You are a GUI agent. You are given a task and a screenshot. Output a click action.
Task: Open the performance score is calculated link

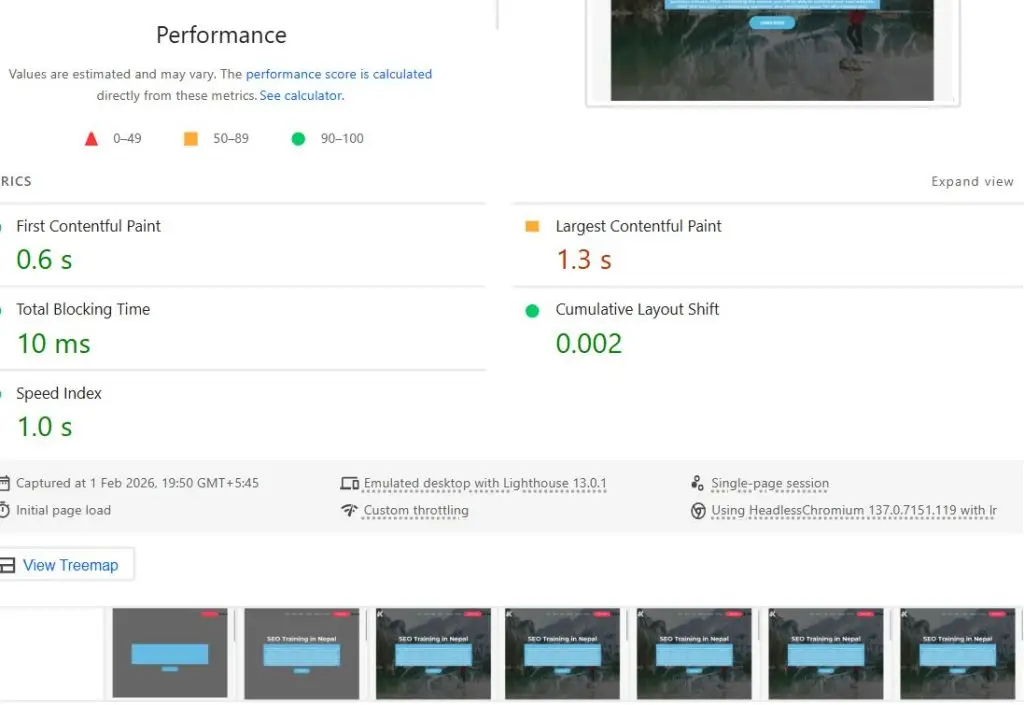[339, 73]
